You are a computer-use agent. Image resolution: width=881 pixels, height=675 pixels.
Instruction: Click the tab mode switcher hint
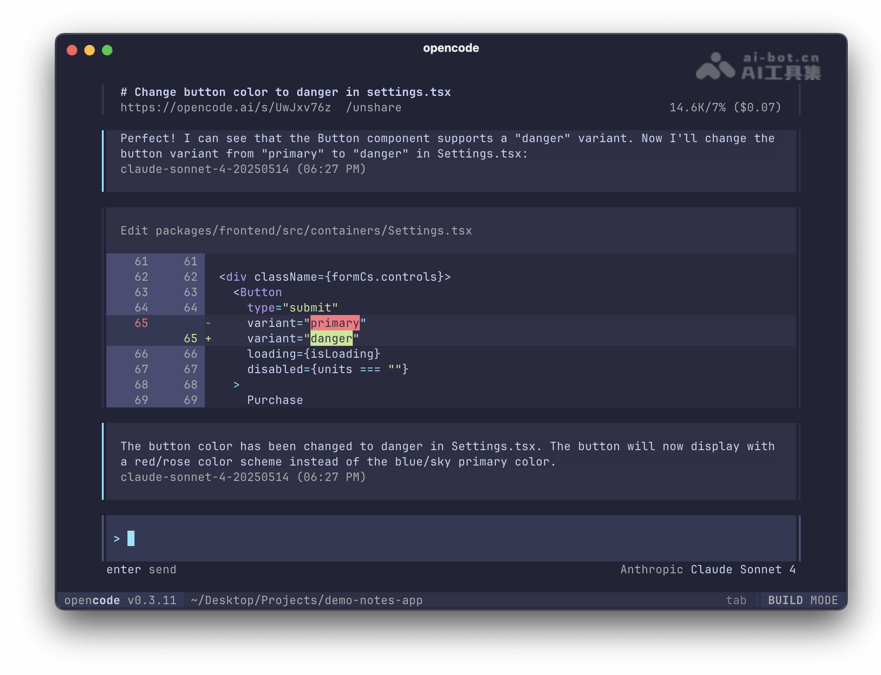pos(737,600)
